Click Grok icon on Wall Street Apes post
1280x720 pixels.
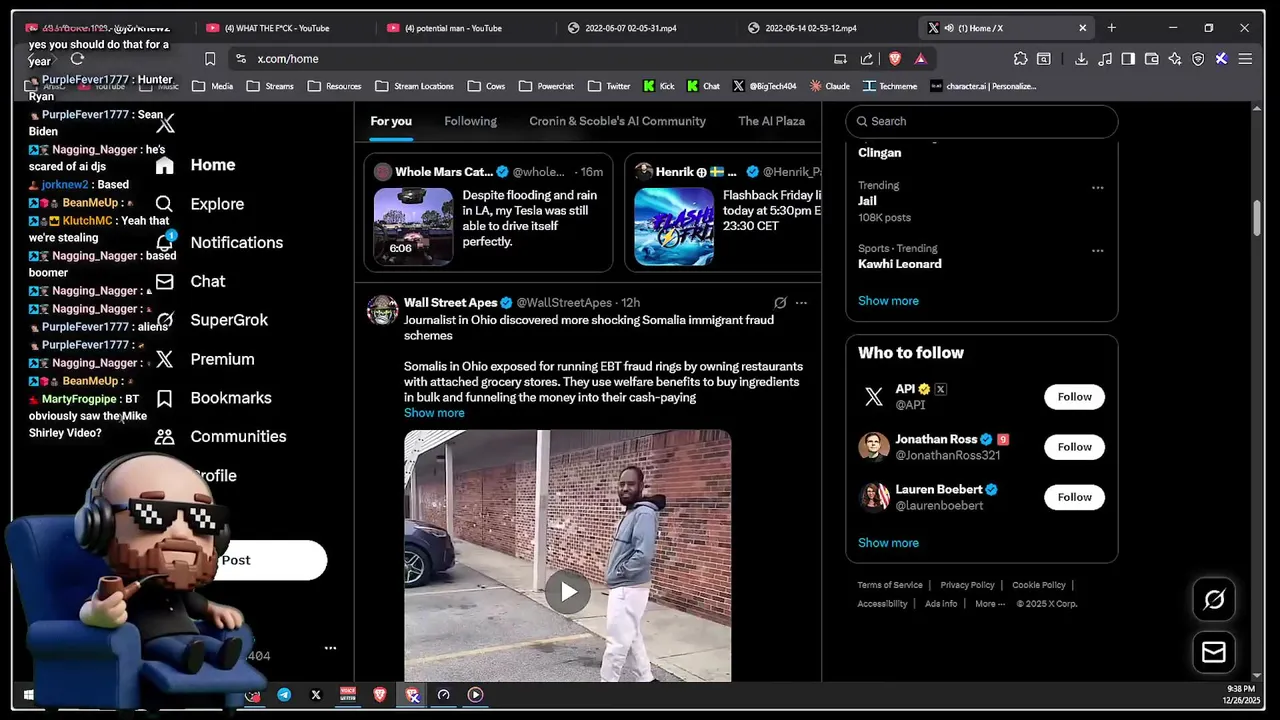tap(780, 303)
